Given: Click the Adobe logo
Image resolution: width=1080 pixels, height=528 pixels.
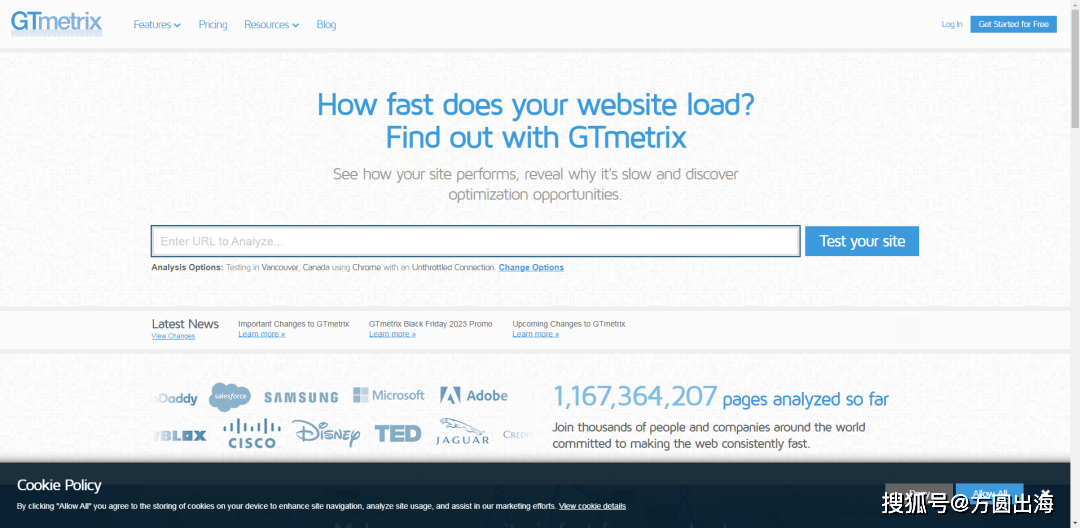Looking at the screenshot, I should pos(474,395).
